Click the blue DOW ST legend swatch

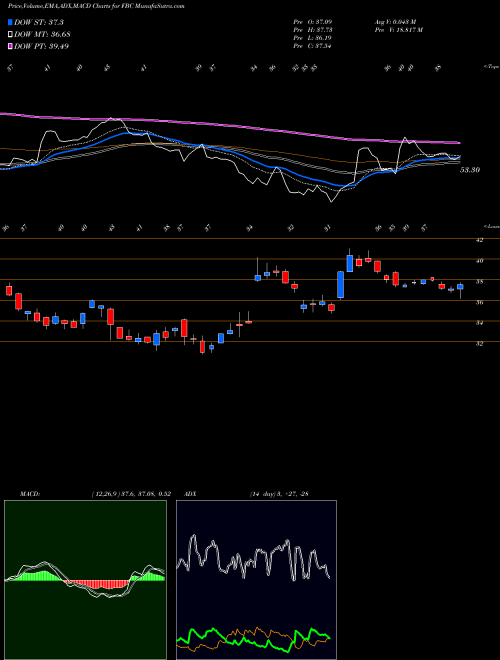point(11,22)
